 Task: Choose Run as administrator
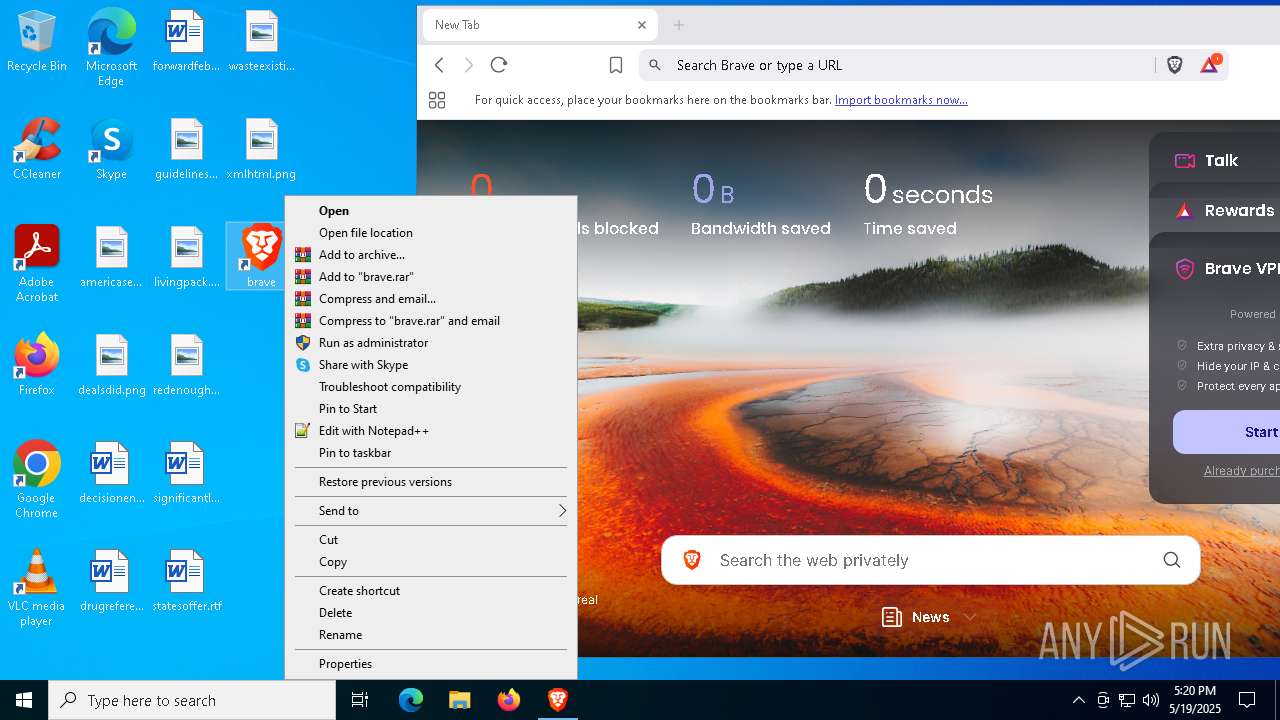[431, 343]
